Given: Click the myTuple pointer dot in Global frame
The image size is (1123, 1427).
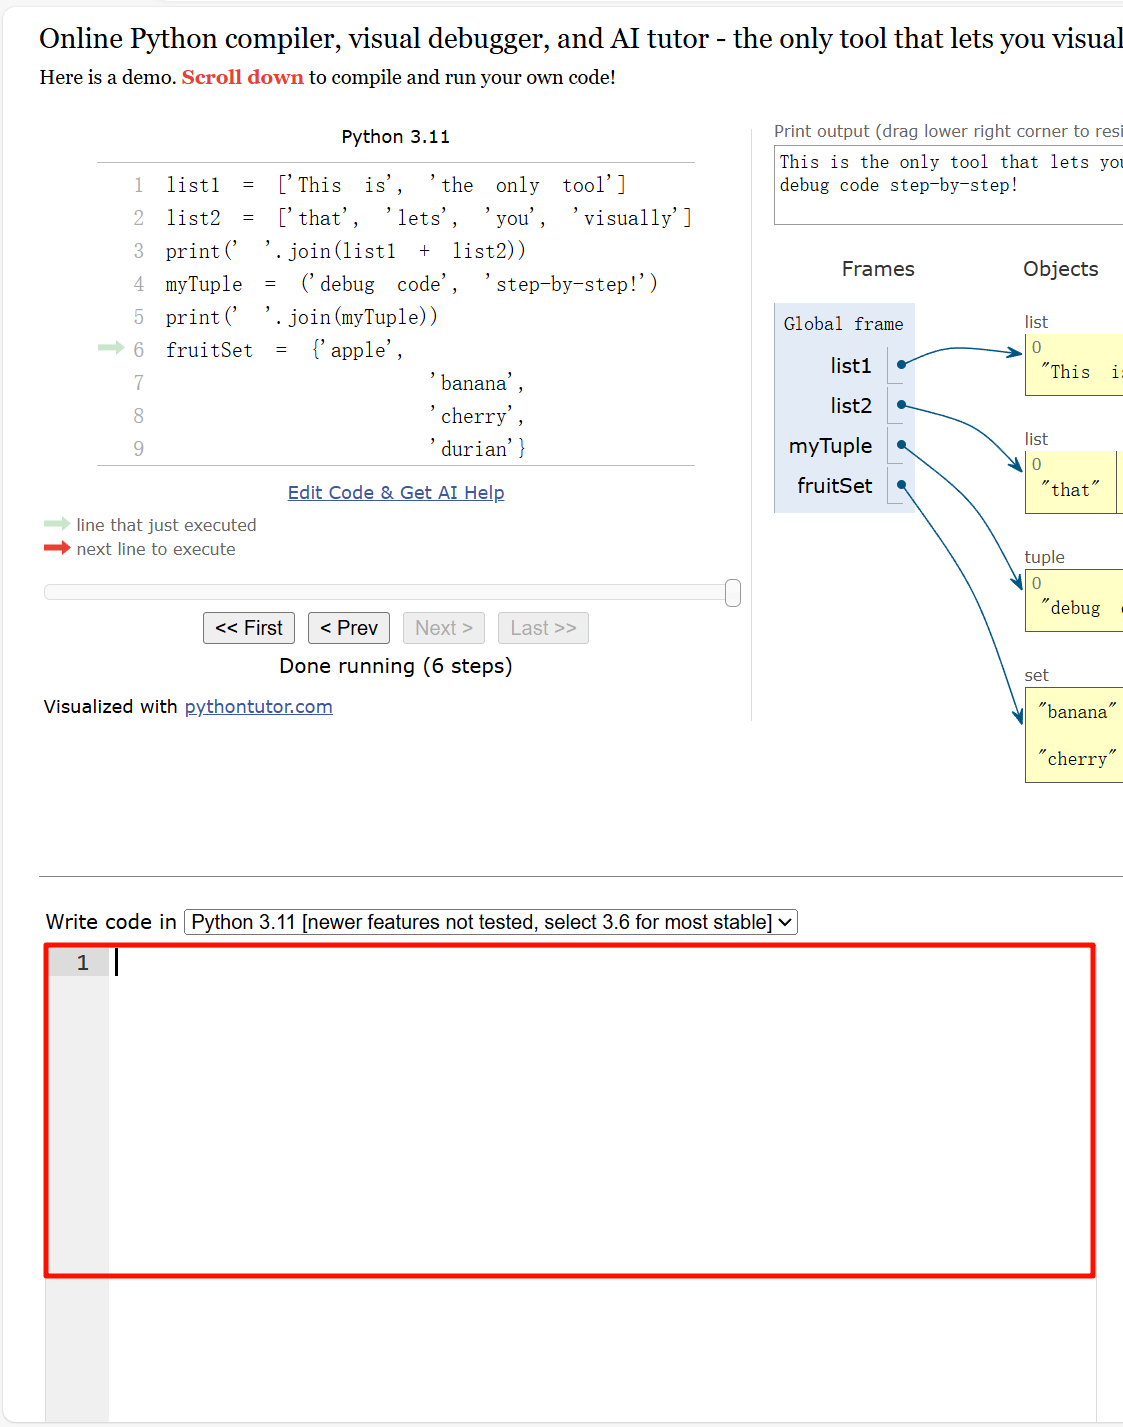Looking at the screenshot, I should [x=901, y=445].
